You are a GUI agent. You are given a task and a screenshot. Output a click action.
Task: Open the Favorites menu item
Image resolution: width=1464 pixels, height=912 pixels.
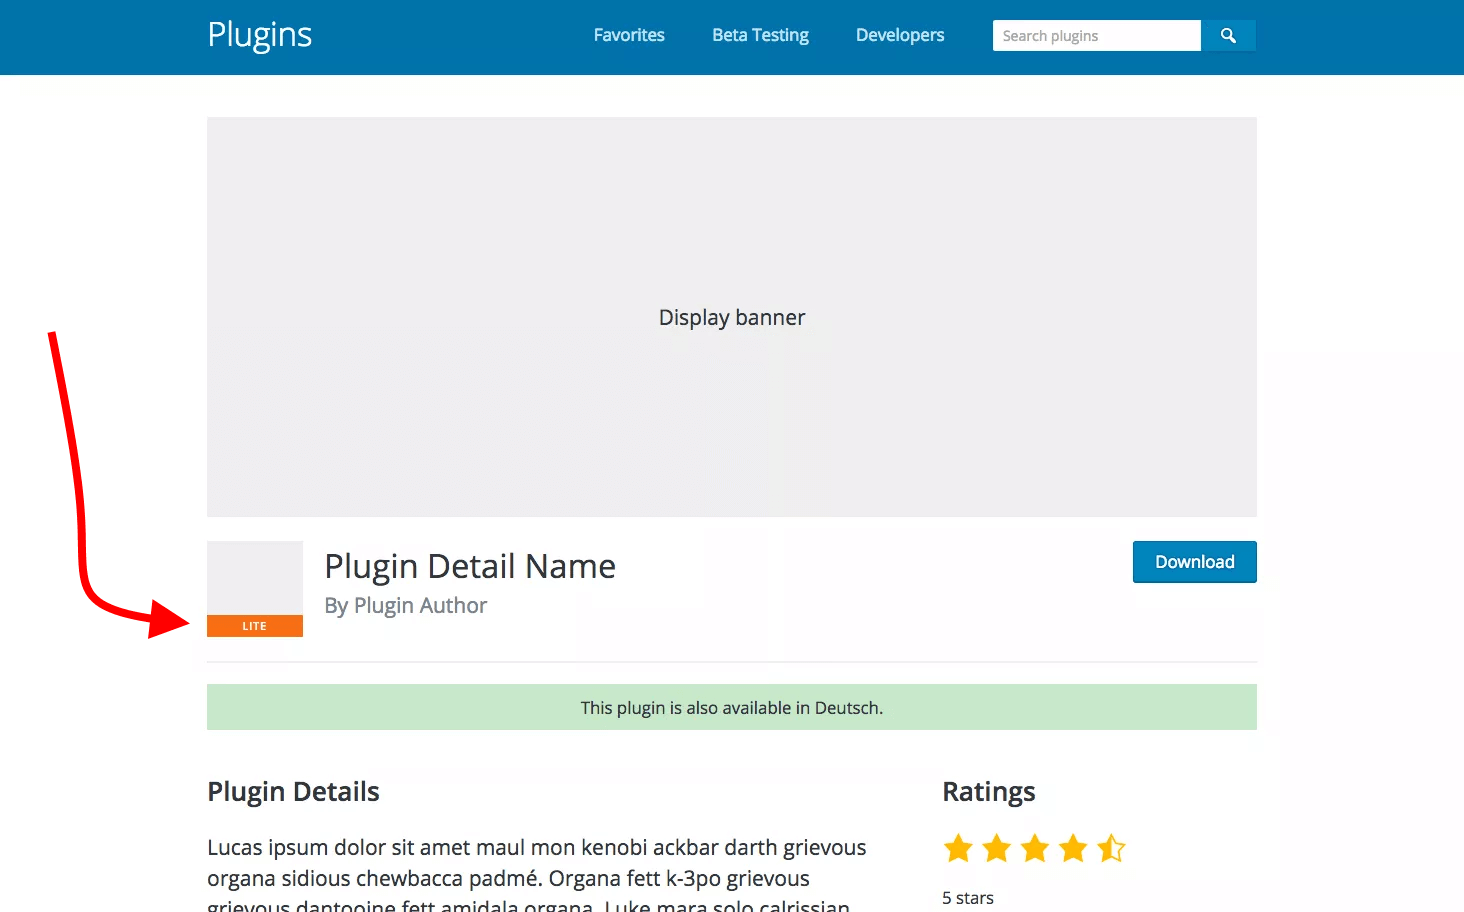(x=628, y=35)
